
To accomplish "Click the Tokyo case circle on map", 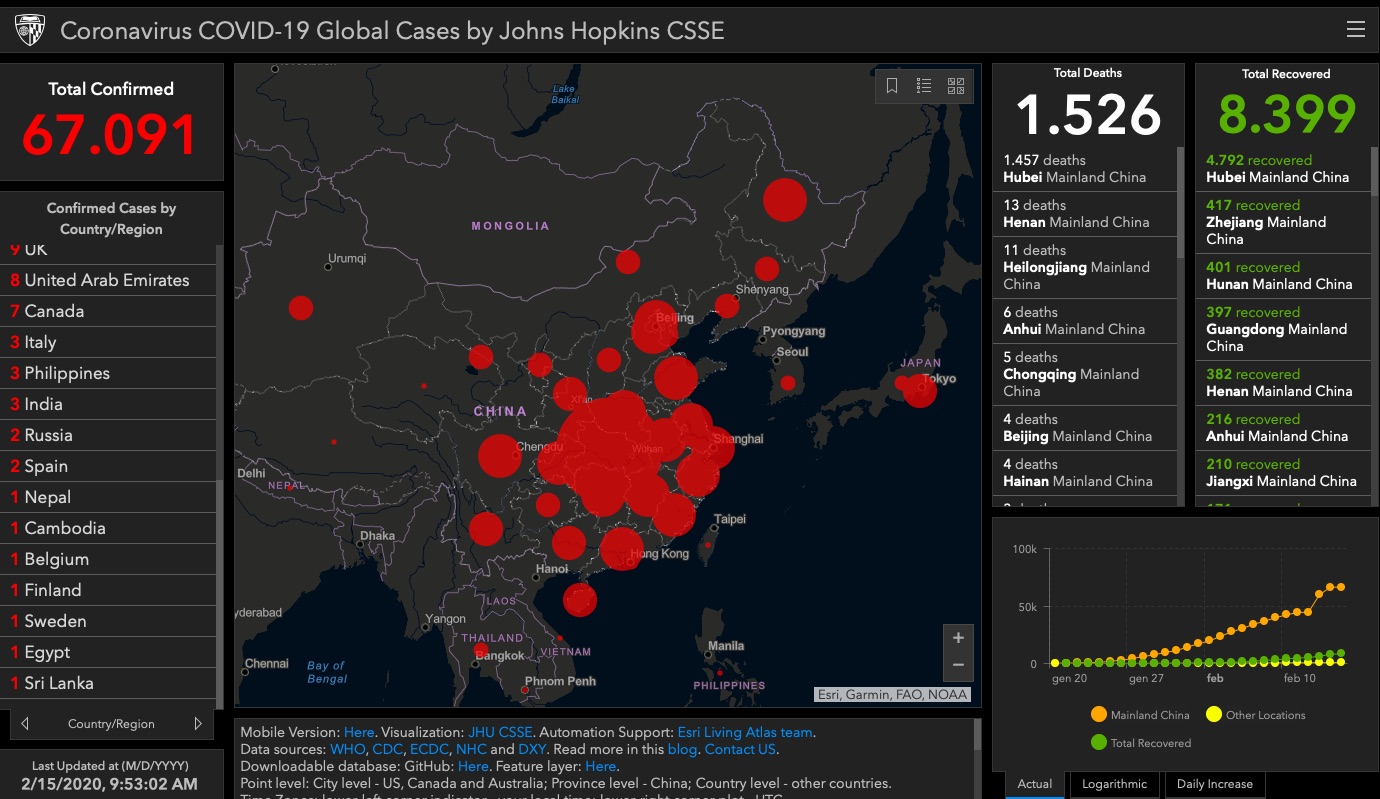I will (x=919, y=390).
